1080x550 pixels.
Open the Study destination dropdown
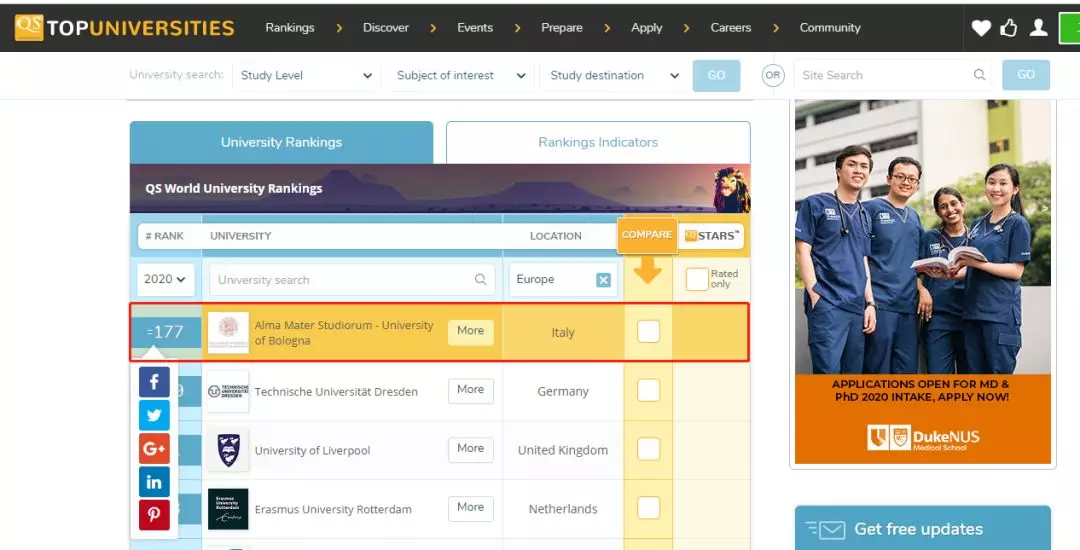click(614, 75)
